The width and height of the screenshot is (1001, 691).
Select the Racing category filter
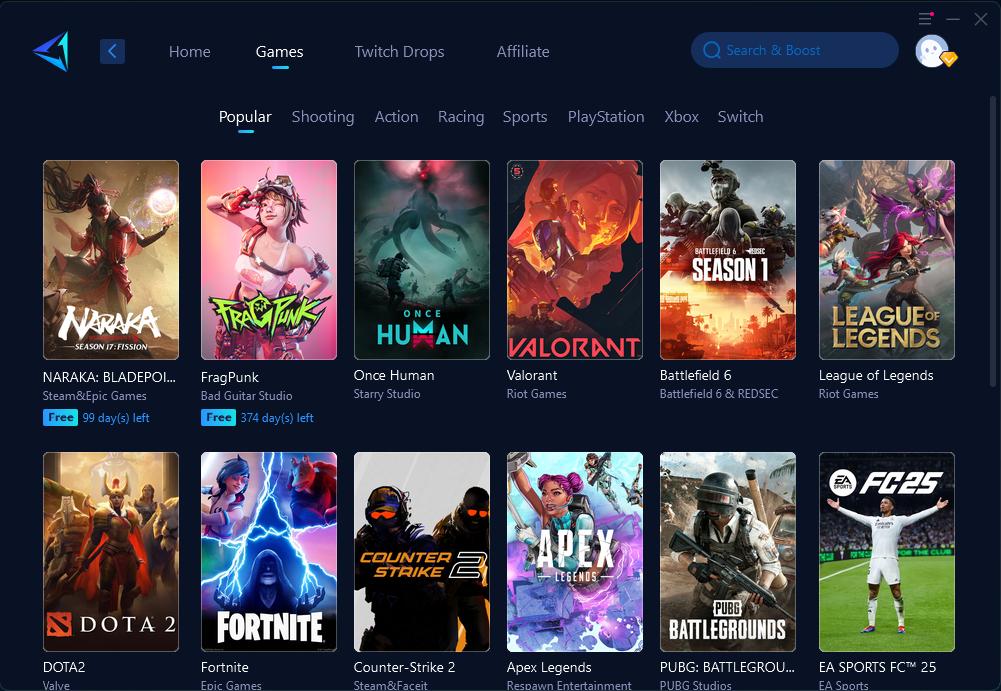click(x=460, y=117)
